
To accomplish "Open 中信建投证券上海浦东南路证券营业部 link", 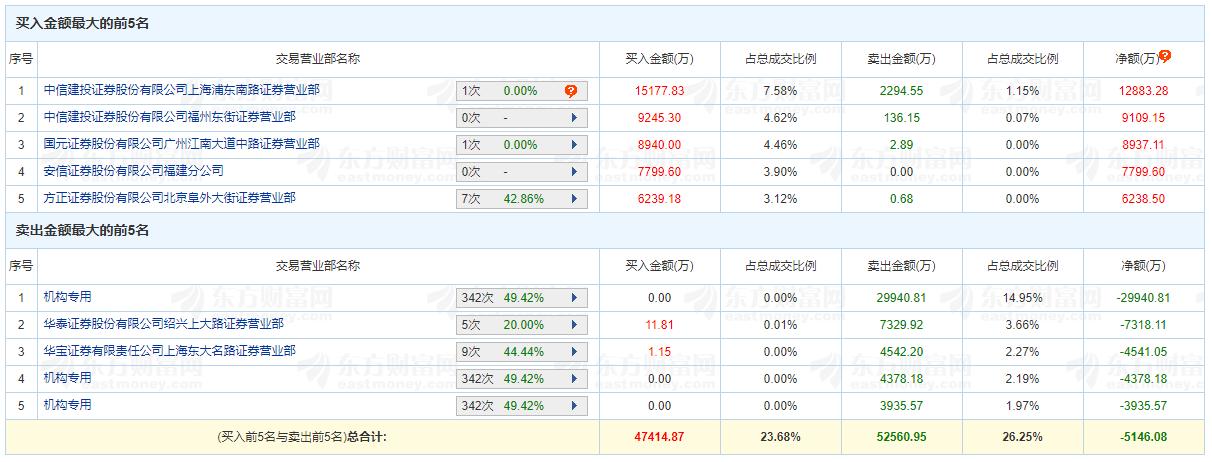I will click(181, 90).
